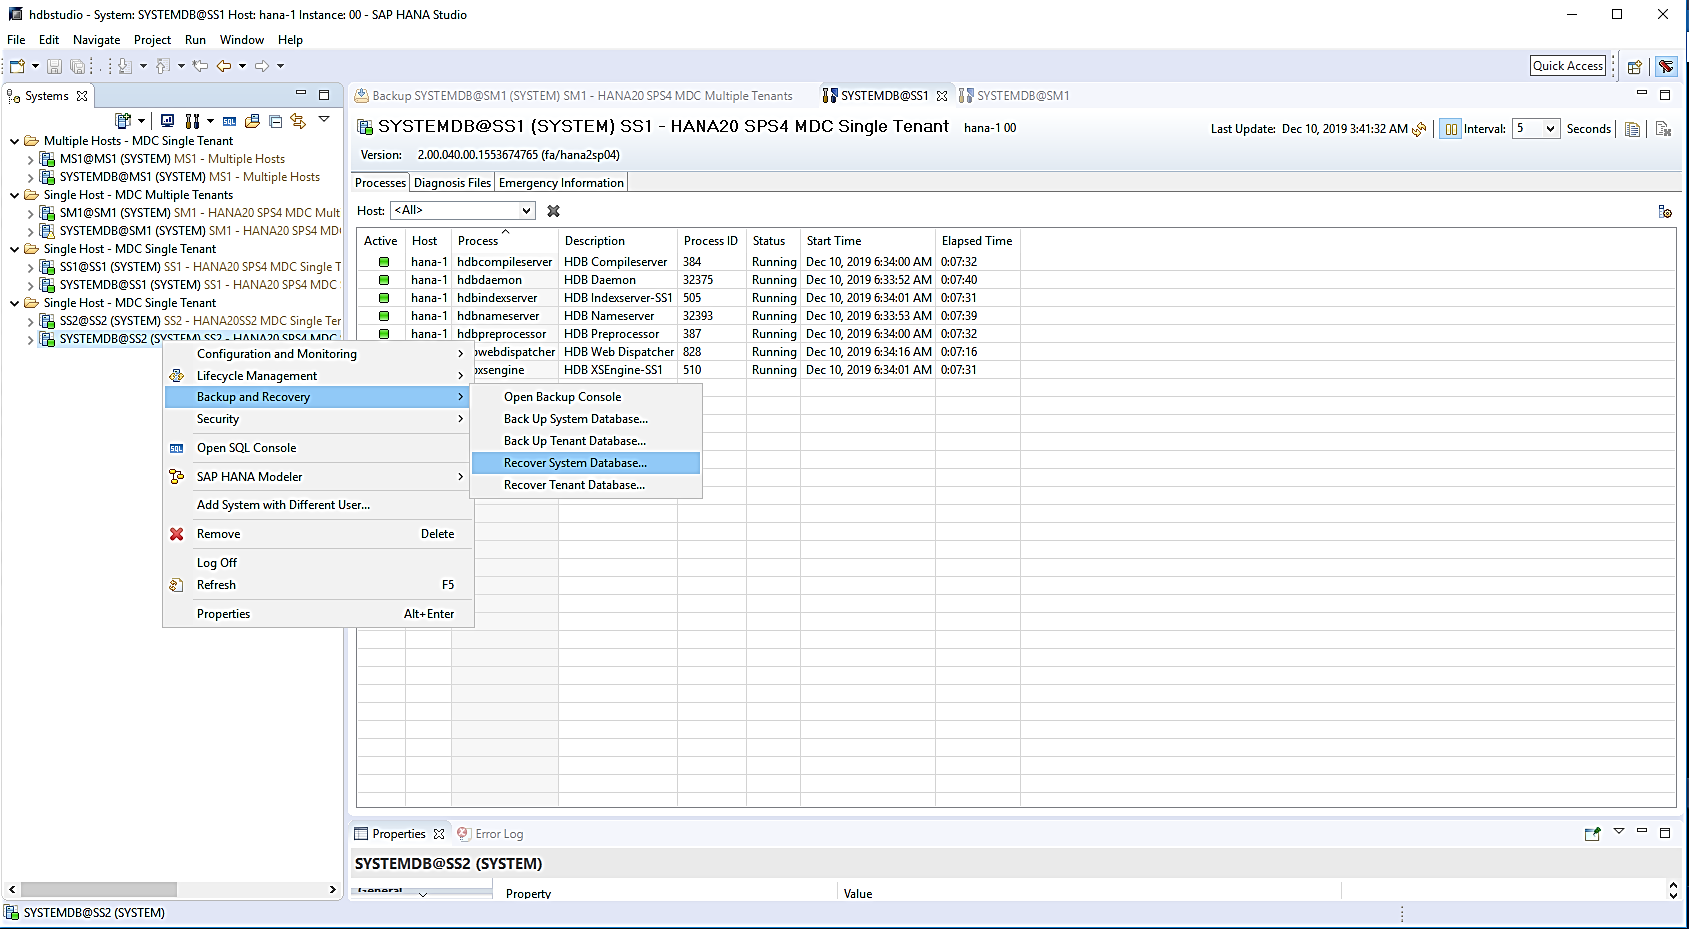The image size is (1689, 929).
Task: Click the Administration monitor icon in Systems toolbar
Action: tap(167, 121)
